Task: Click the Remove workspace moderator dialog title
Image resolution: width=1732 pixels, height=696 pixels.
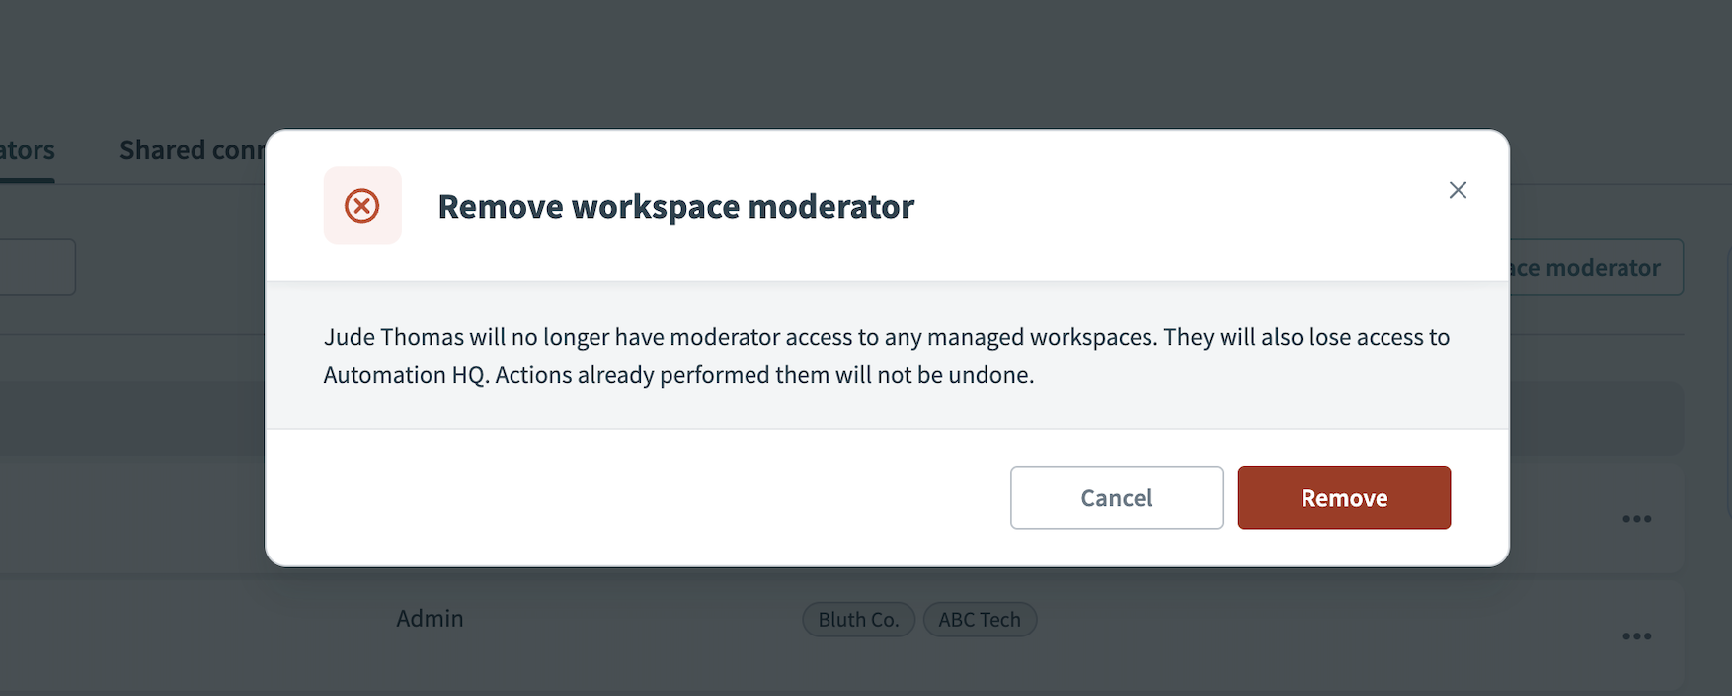Action: click(675, 206)
